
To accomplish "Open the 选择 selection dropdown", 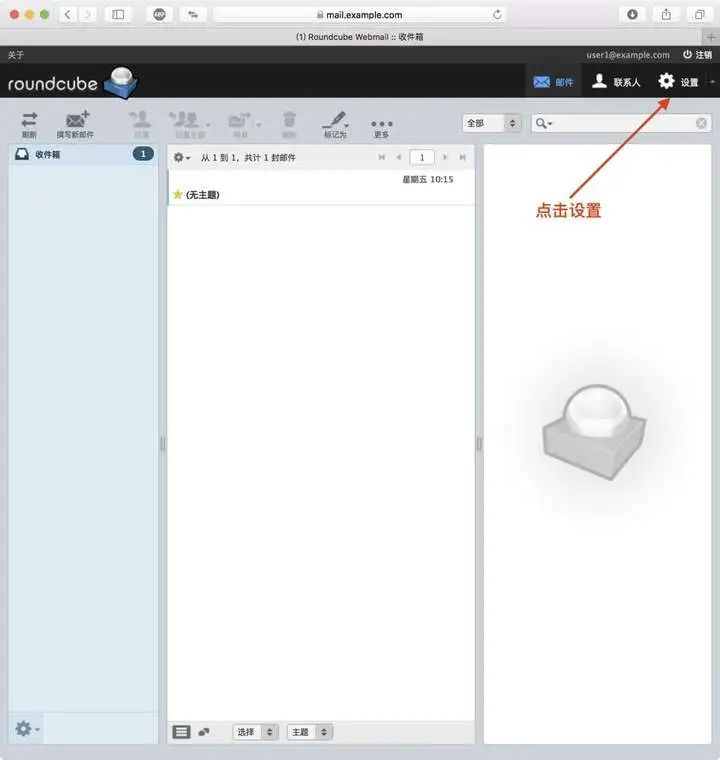I will coord(256,732).
